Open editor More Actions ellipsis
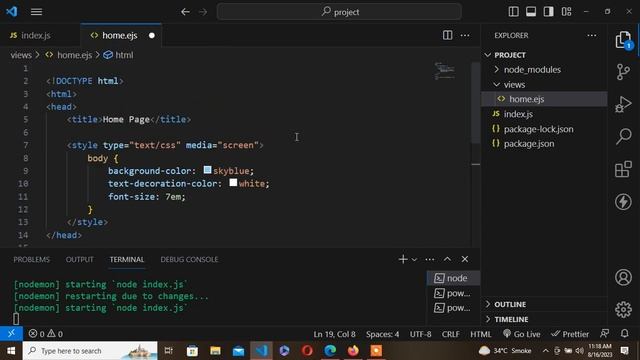The image size is (640, 360). (x=465, y=36)
